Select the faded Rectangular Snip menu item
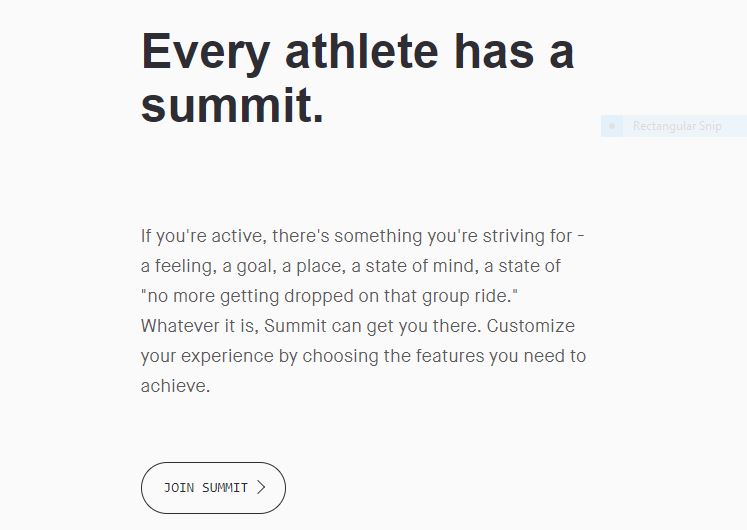The image size is (747, 530). pyautogui.click(x=676, y=127)
